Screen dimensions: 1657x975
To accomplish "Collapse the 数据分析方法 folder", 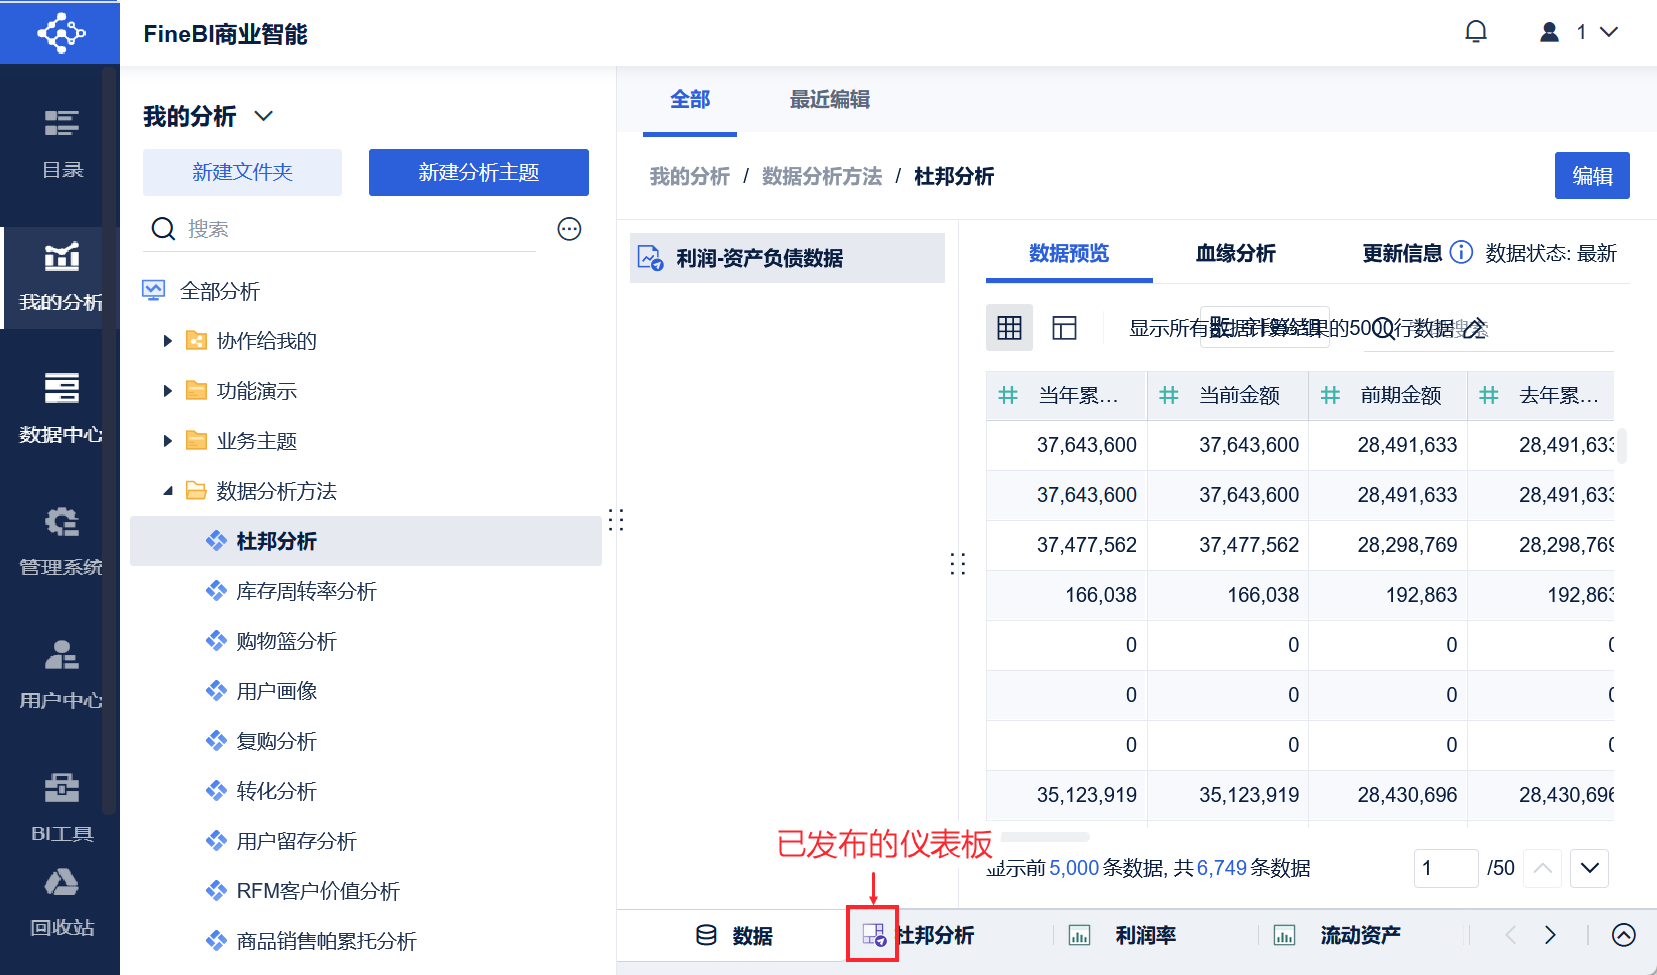I will point(168,491).
